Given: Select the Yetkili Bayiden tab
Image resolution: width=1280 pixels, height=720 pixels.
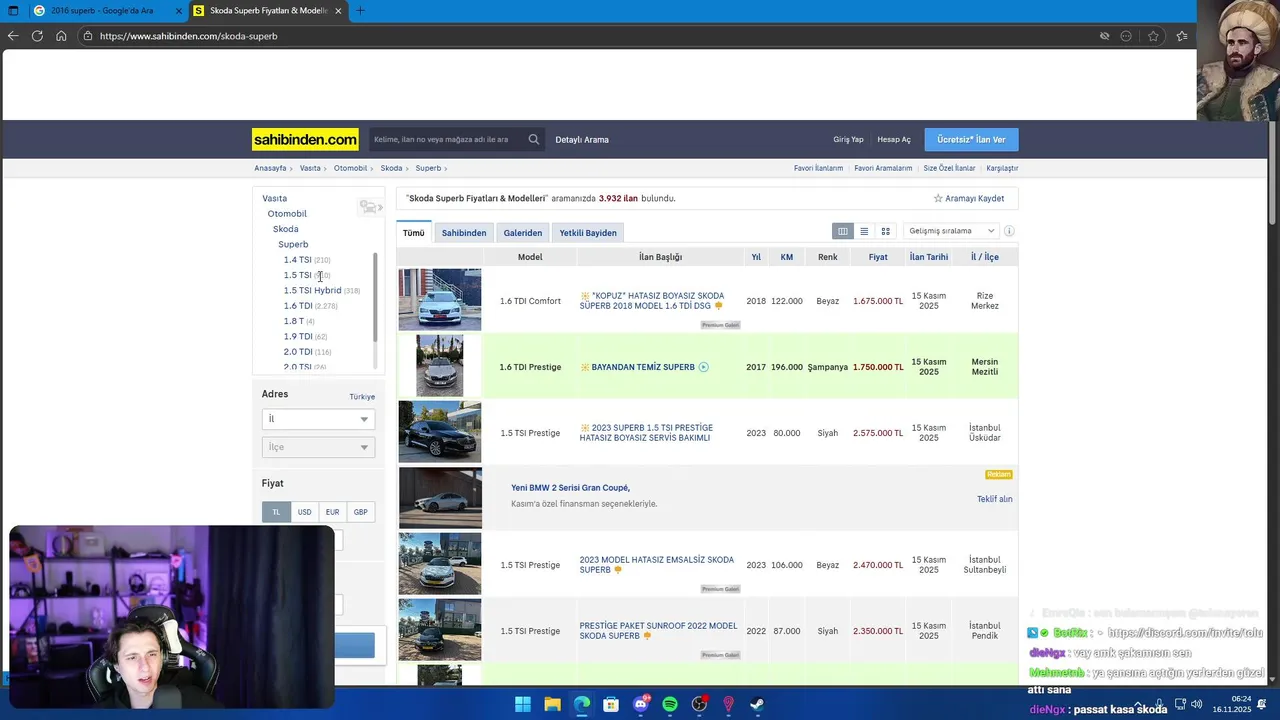Looking at the screenshot, I should [x=588, y=233].
